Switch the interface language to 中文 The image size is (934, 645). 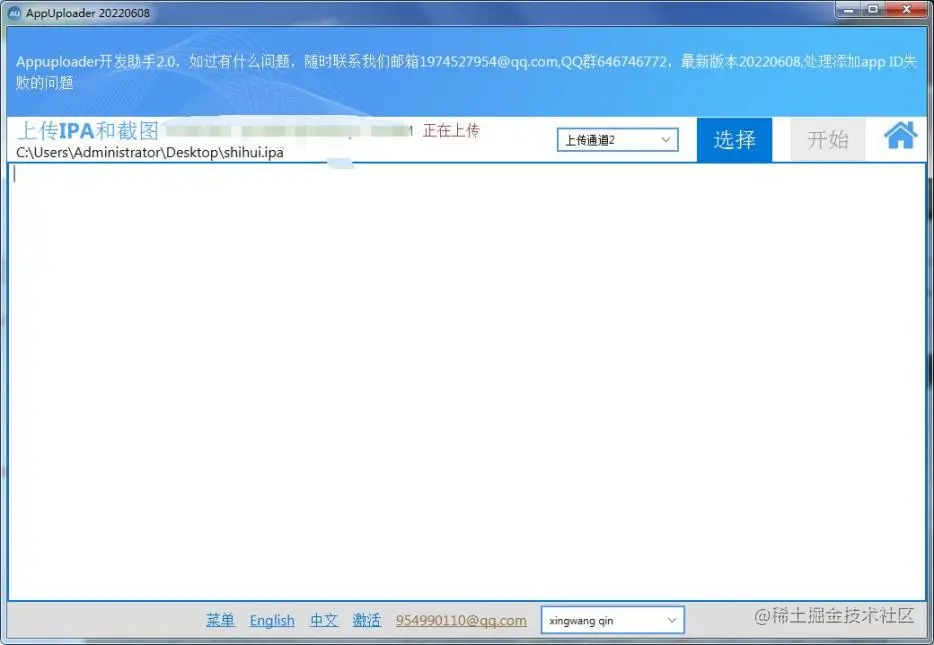(x=323, y=620)
